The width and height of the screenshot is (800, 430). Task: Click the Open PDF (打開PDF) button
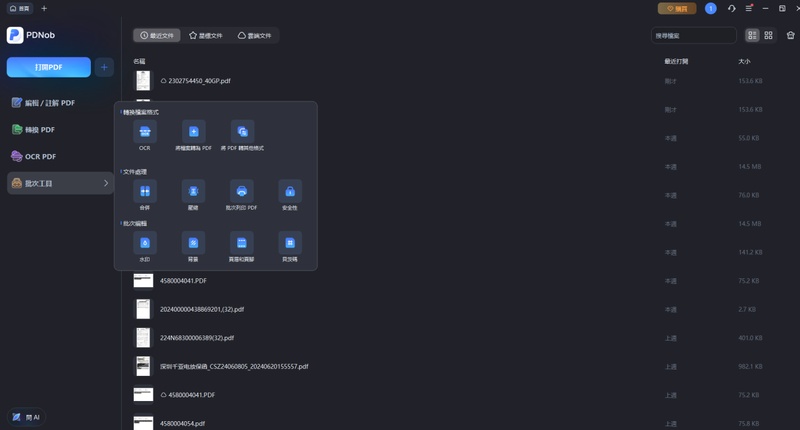48,67
